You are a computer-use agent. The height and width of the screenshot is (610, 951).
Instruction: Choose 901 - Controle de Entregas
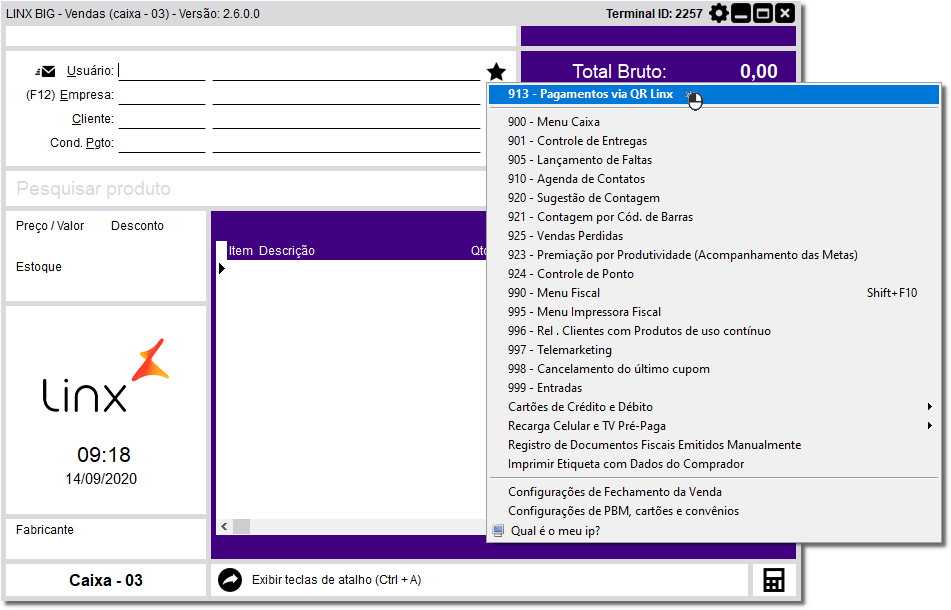[x=714, y=141]
